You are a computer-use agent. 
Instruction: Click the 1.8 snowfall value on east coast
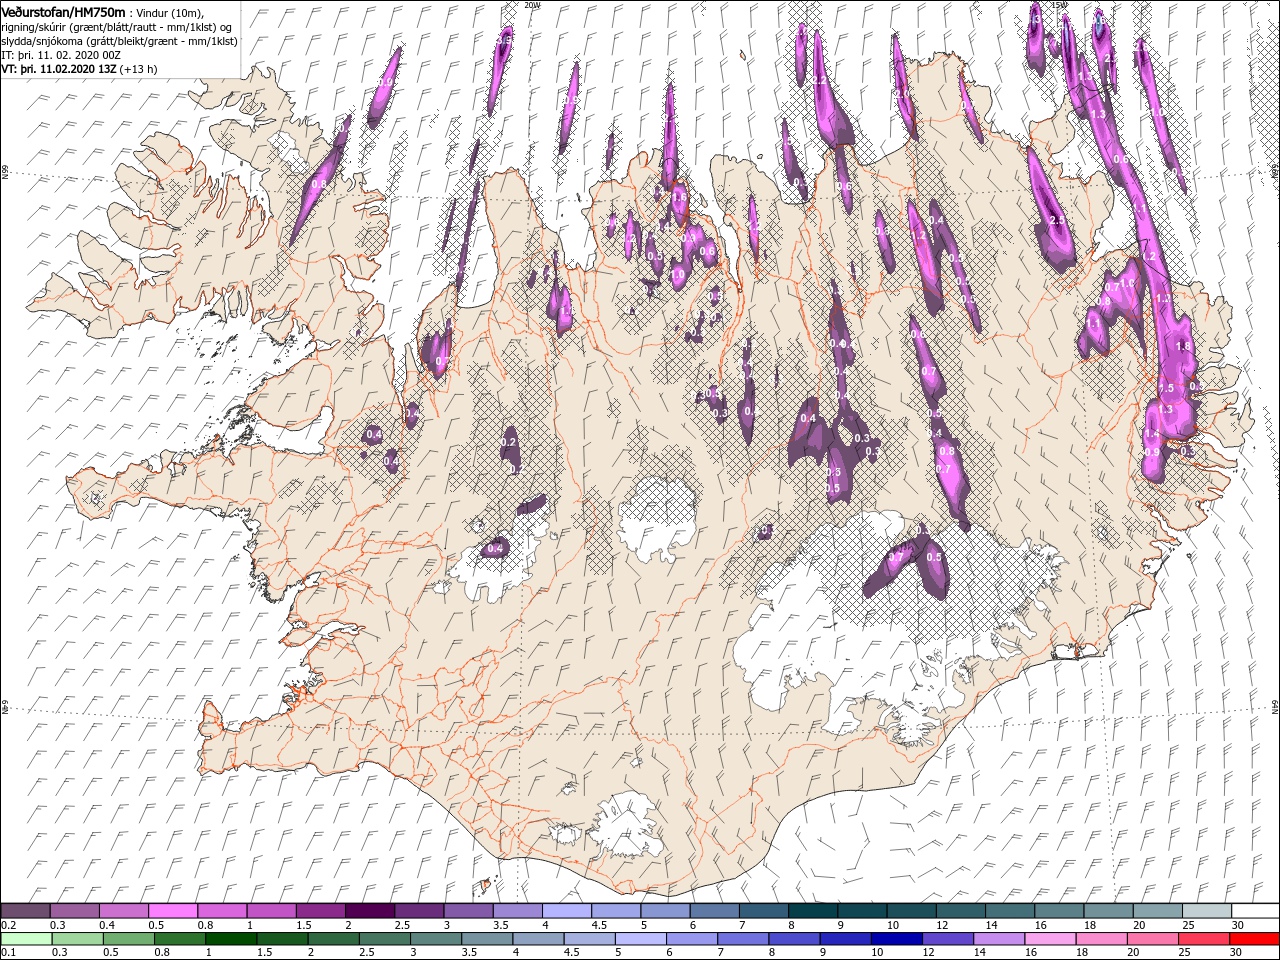[1184, 346]
